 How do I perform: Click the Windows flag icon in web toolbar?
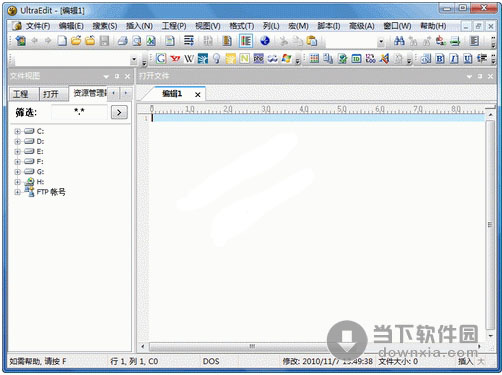286,59
